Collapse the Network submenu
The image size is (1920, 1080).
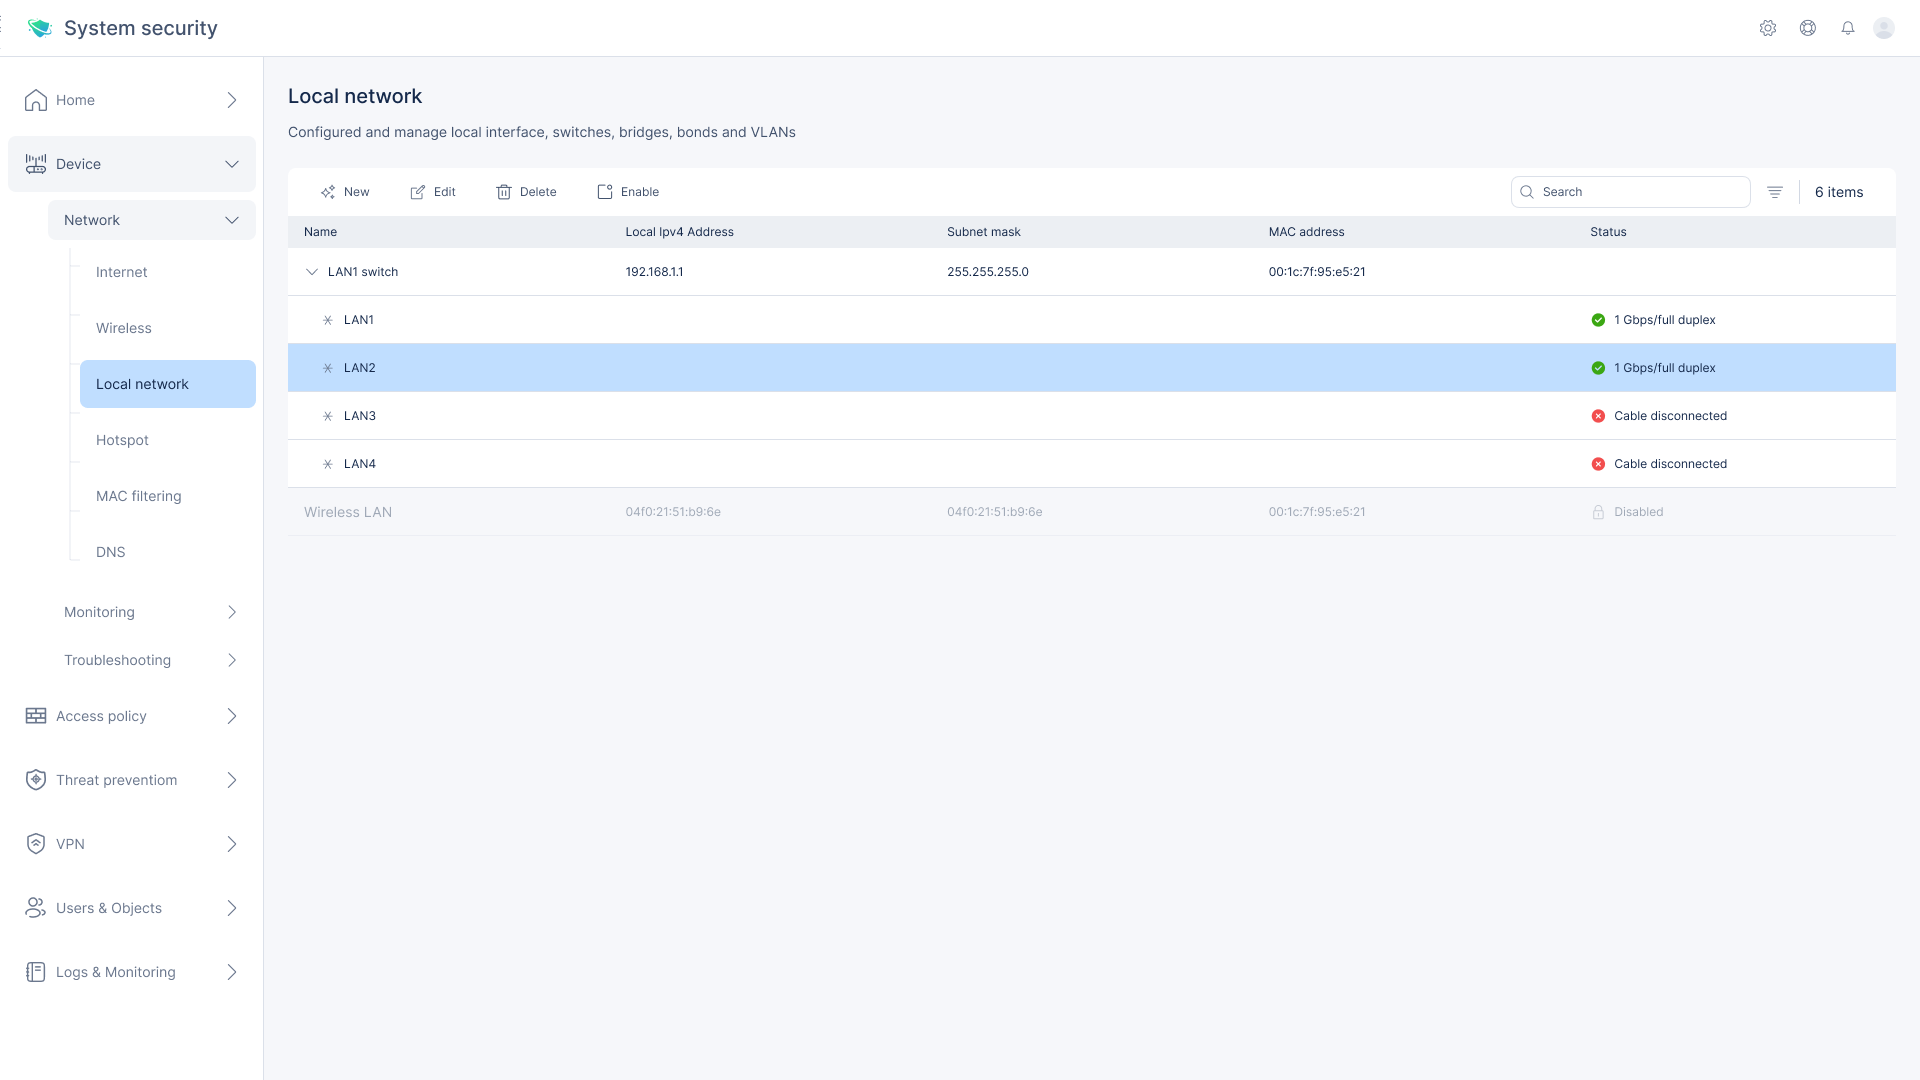231,220
